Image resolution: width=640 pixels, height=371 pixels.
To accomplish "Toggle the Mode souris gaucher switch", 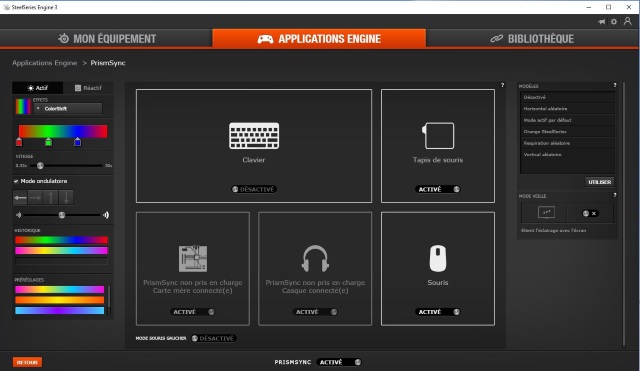I will click(x=214, y=338).
